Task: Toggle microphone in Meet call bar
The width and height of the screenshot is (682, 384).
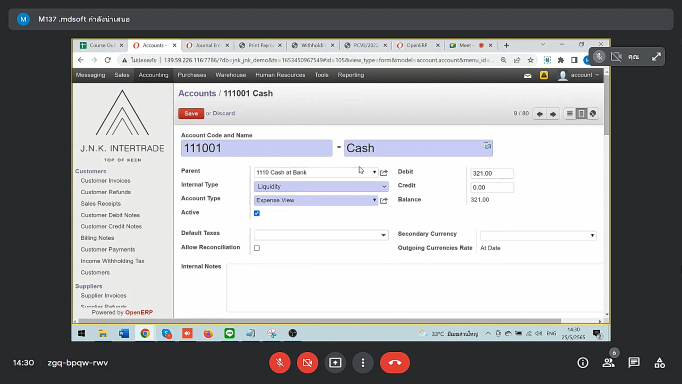Action: click(x=280, y=363)
